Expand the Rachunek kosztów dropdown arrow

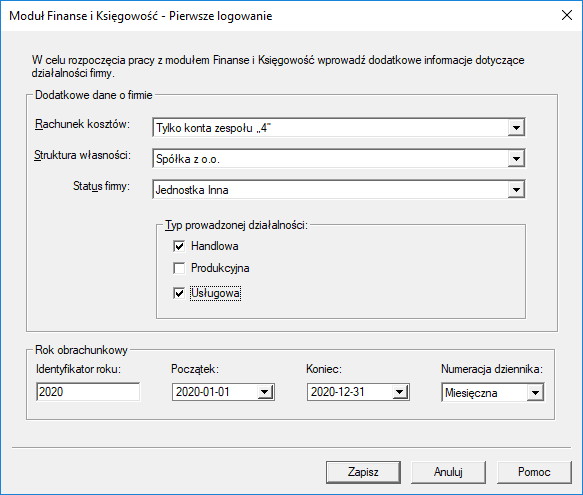(516, 128)
